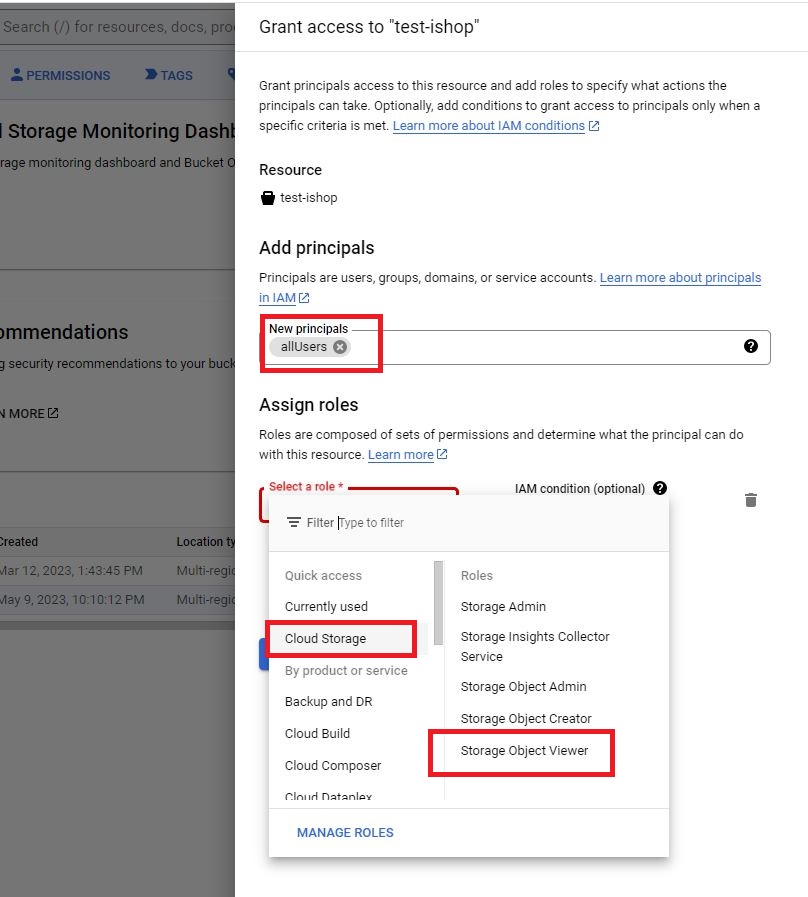Click the Manage Roles button
Viewport: 808px width, 897px height.
tap(345, 833)
